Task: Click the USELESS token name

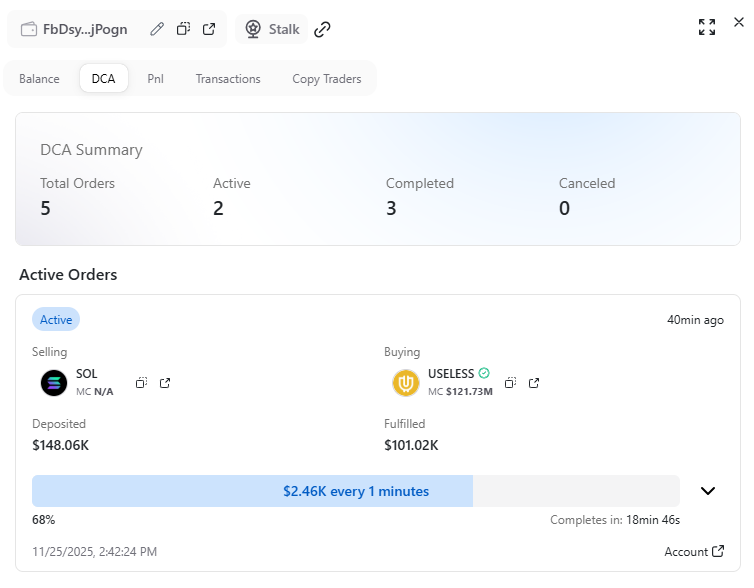Action: tap(451, 374)
